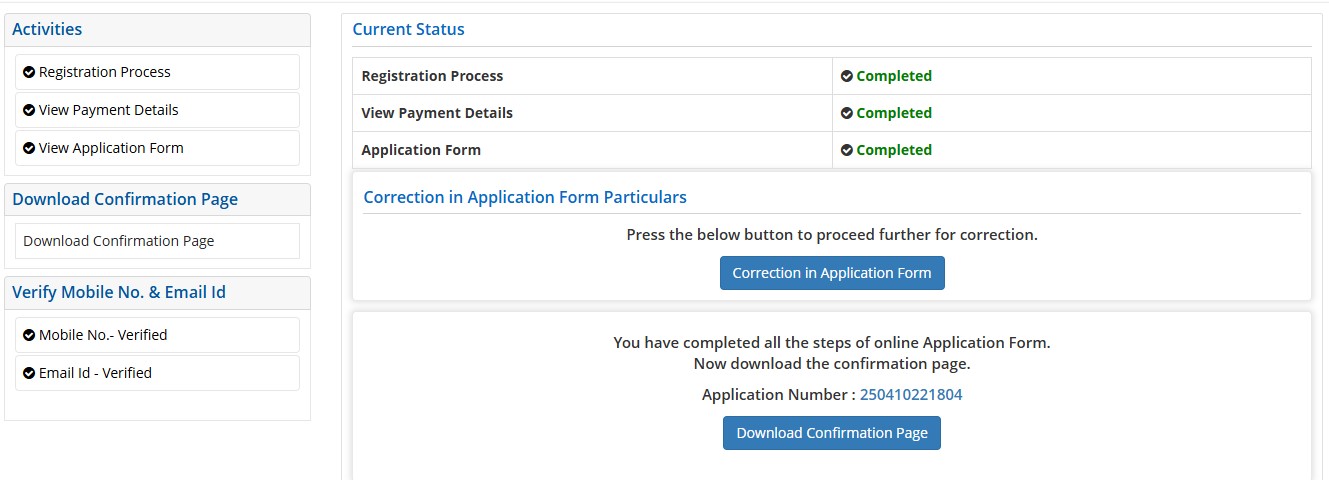This screenshot has height=480, width=1329.
Task: Click the Current Status panel heading
Action: pos(408,29)
